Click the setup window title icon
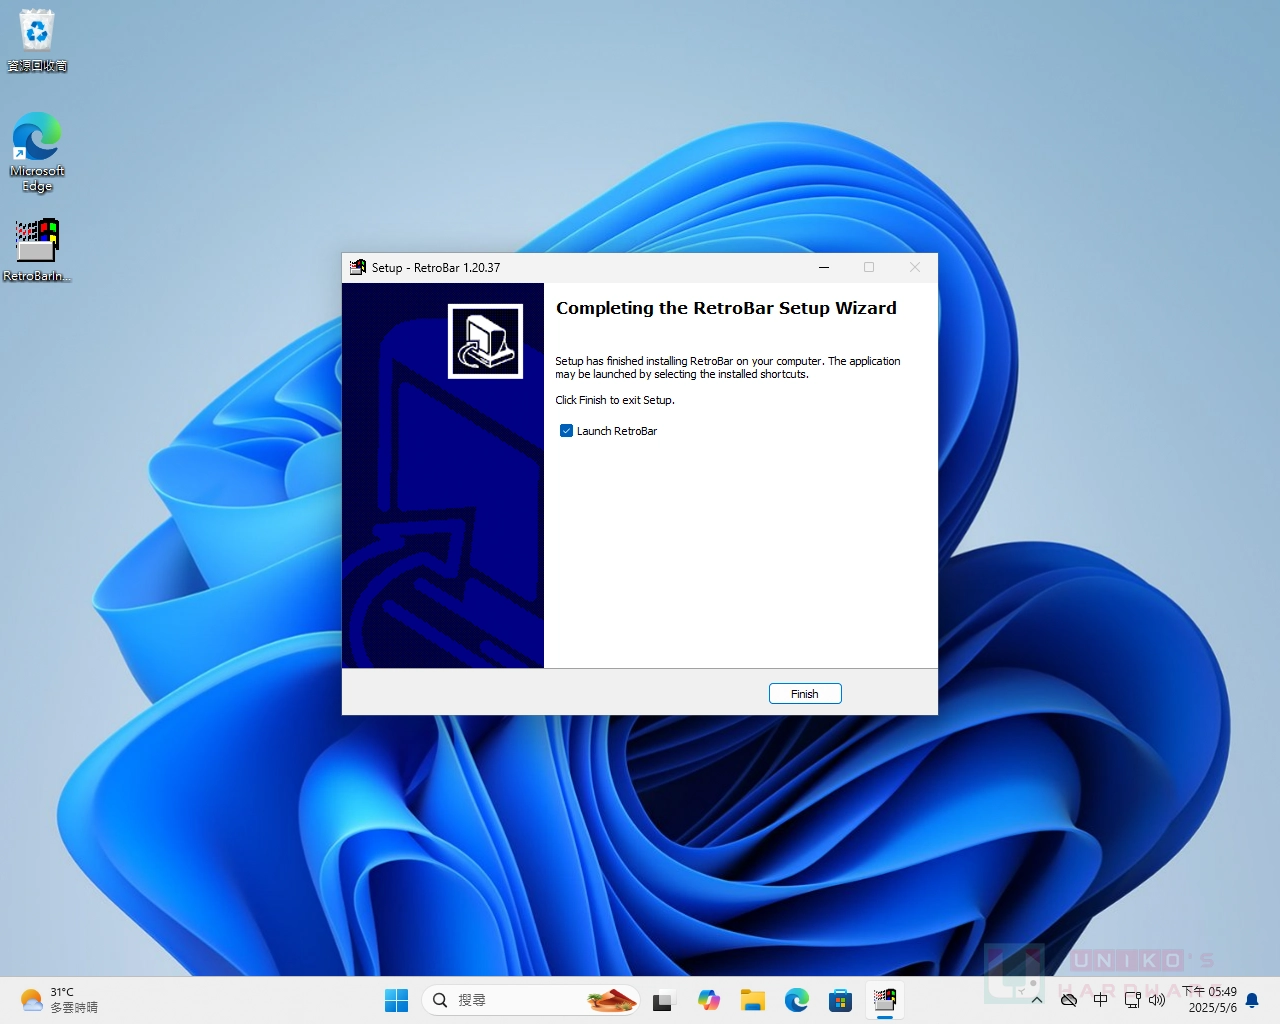The width and height of the screenshot is (1280, 1024). 358,267
